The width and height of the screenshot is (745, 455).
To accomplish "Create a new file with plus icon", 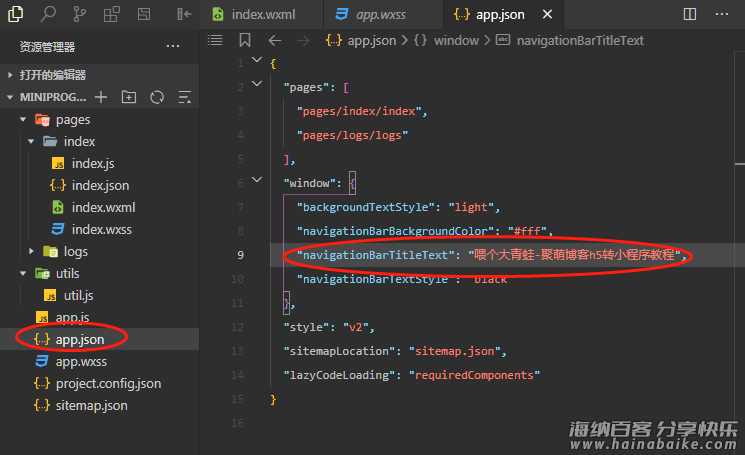I will (101, 97).
